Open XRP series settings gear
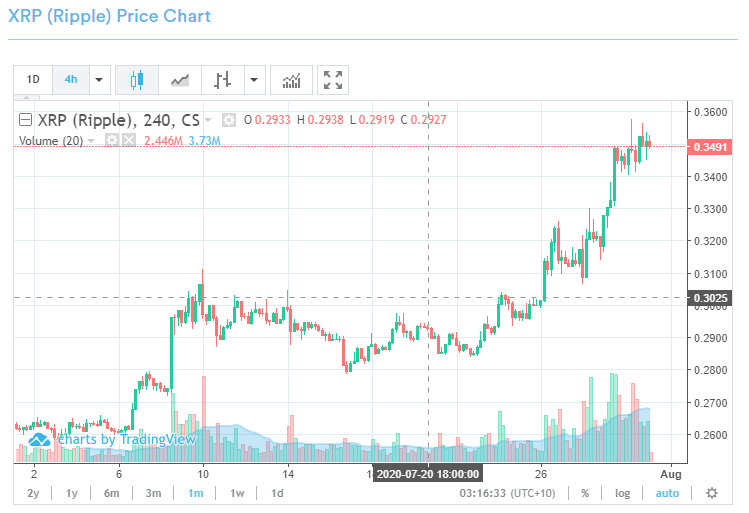 (x=229, y=120)
